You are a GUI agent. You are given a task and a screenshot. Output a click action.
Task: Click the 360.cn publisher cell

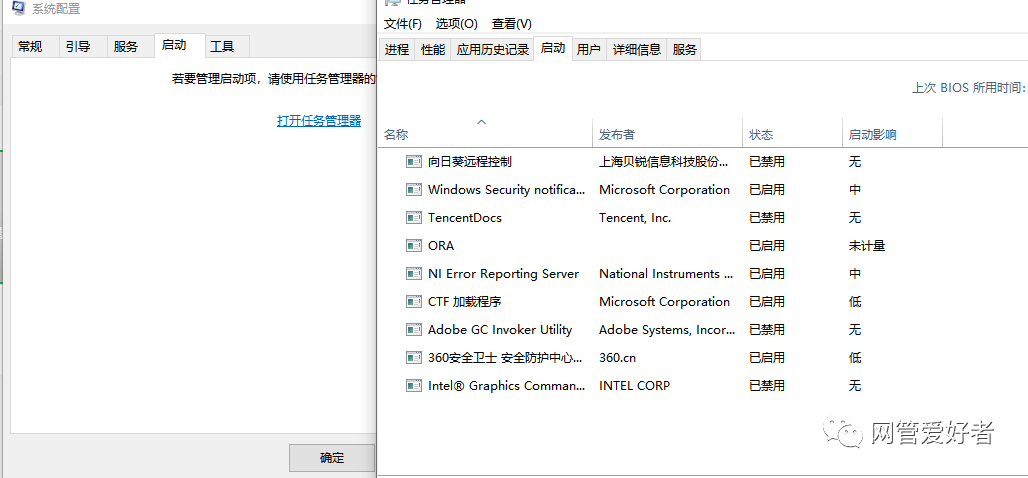click(x=618, y=358)
